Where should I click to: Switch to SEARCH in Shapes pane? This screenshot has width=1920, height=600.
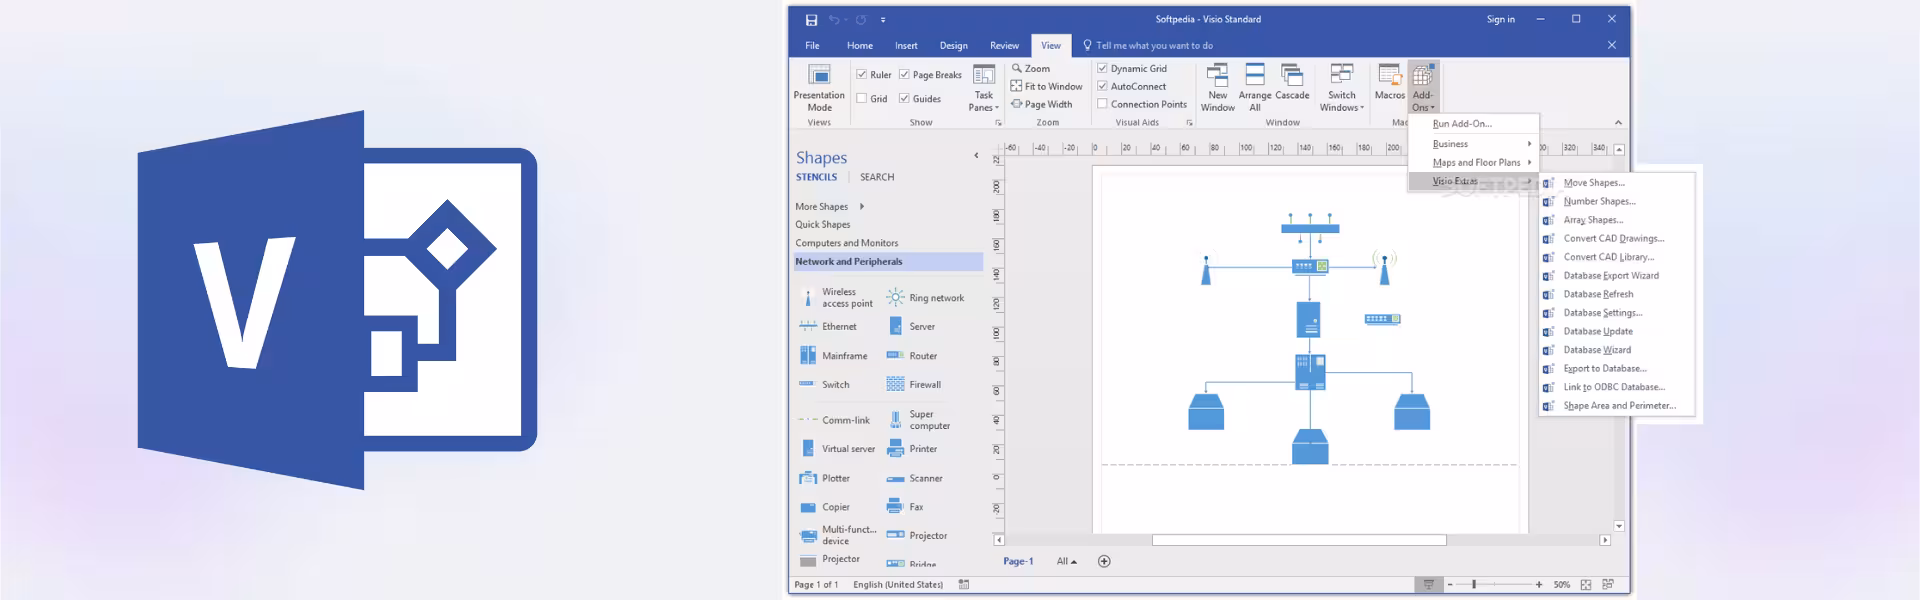pyautogui.click(x=877, y=177)
